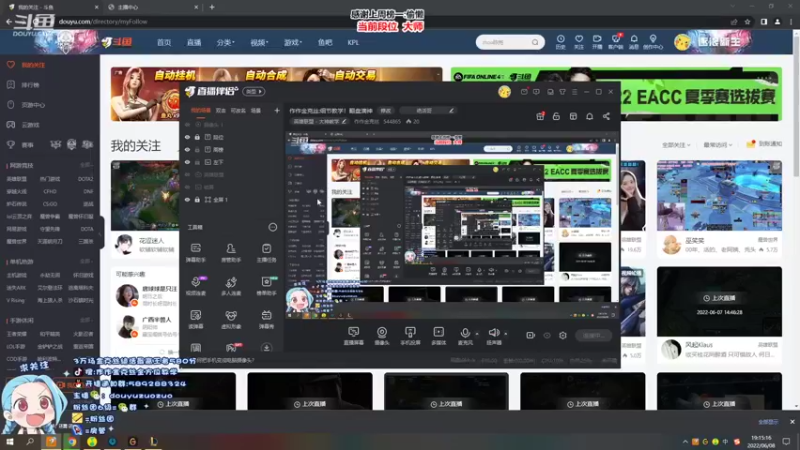Viewport: 800px width, 450px height.
Task: Toggle the eye icon beside the settings gear
Action: pos(547,335)
